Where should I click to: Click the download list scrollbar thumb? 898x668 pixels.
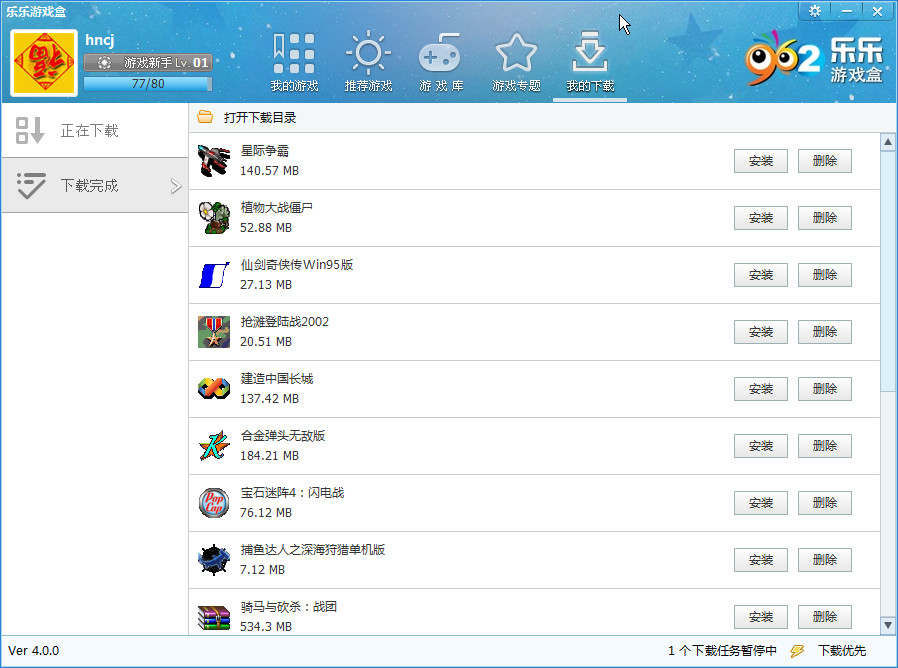click(888, 272)
